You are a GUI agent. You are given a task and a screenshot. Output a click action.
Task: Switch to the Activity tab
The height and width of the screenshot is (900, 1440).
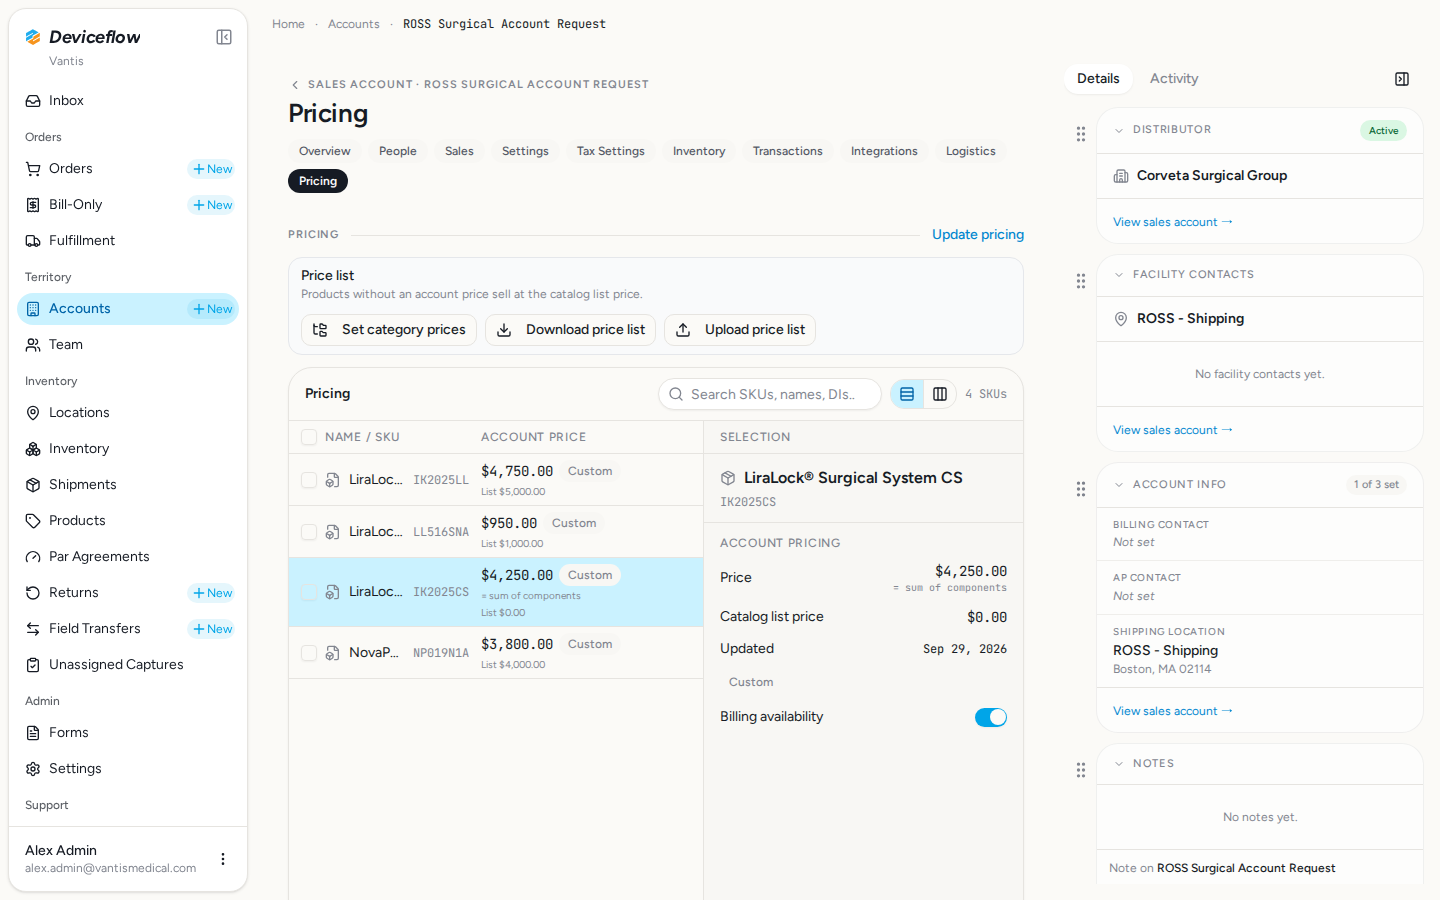pyautogui.click(x=1174, y=79)
